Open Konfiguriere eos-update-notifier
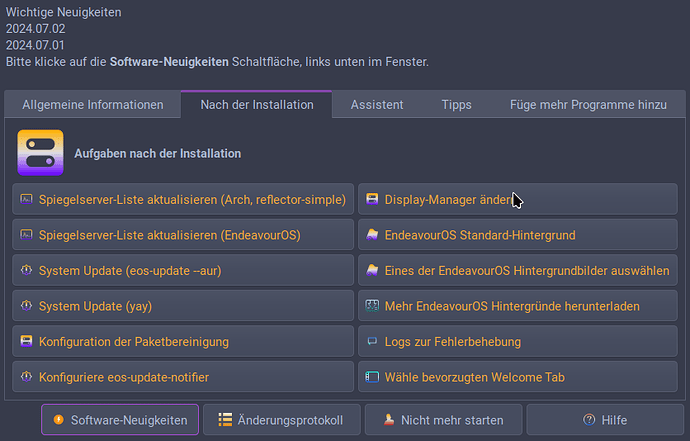Screen dimensions: 690x441 [x=183, y=377]
